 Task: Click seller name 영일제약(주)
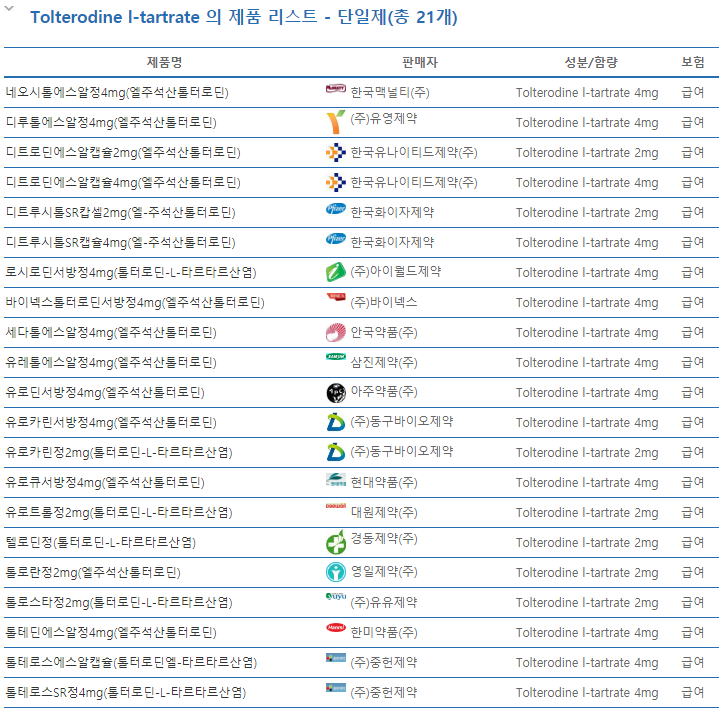click(x=384, y=572)
